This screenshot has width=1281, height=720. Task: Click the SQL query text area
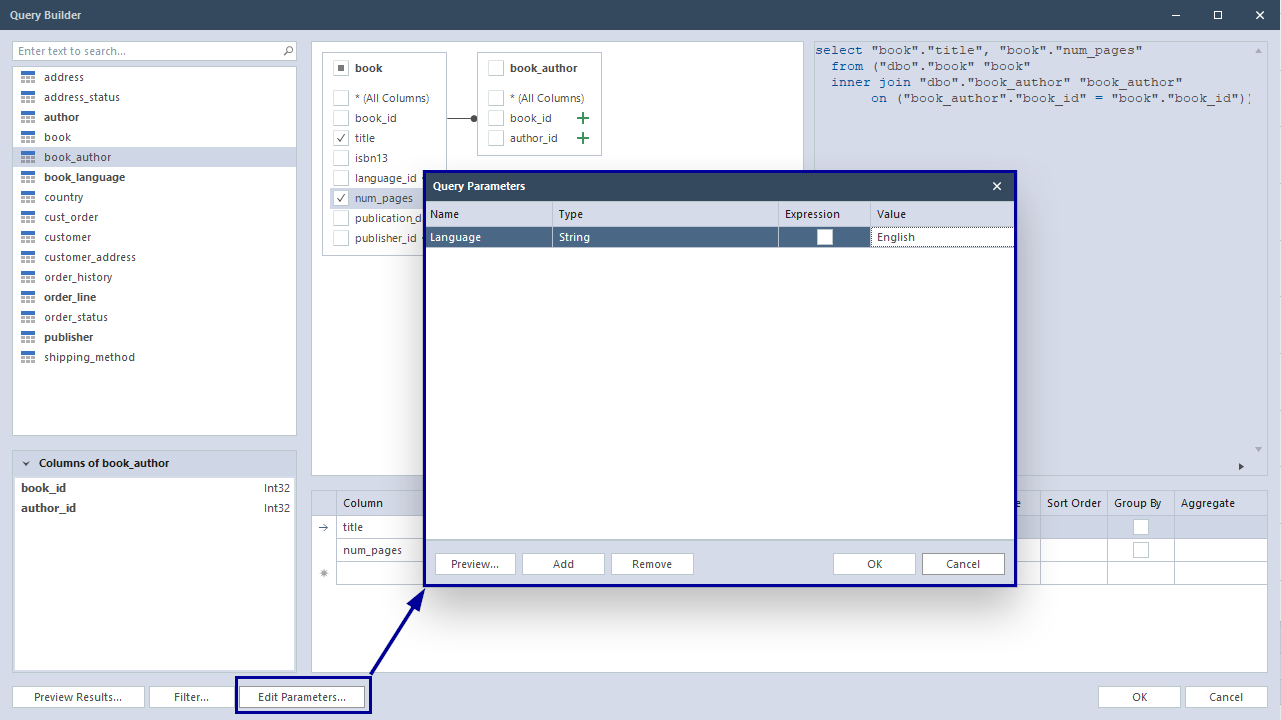coord(1033,260)
